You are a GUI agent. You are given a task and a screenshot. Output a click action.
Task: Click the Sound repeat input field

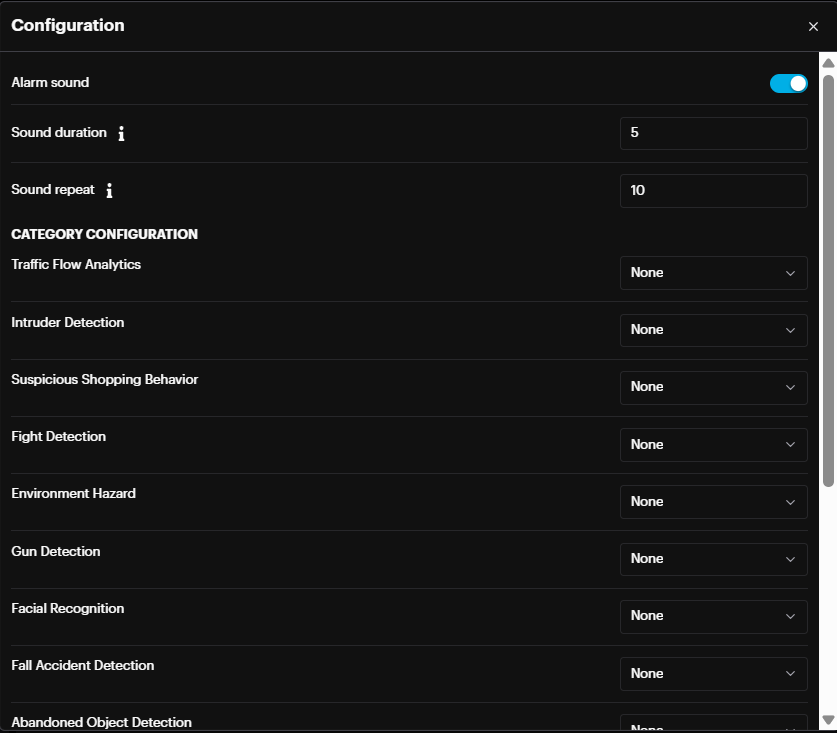point(713,190)
